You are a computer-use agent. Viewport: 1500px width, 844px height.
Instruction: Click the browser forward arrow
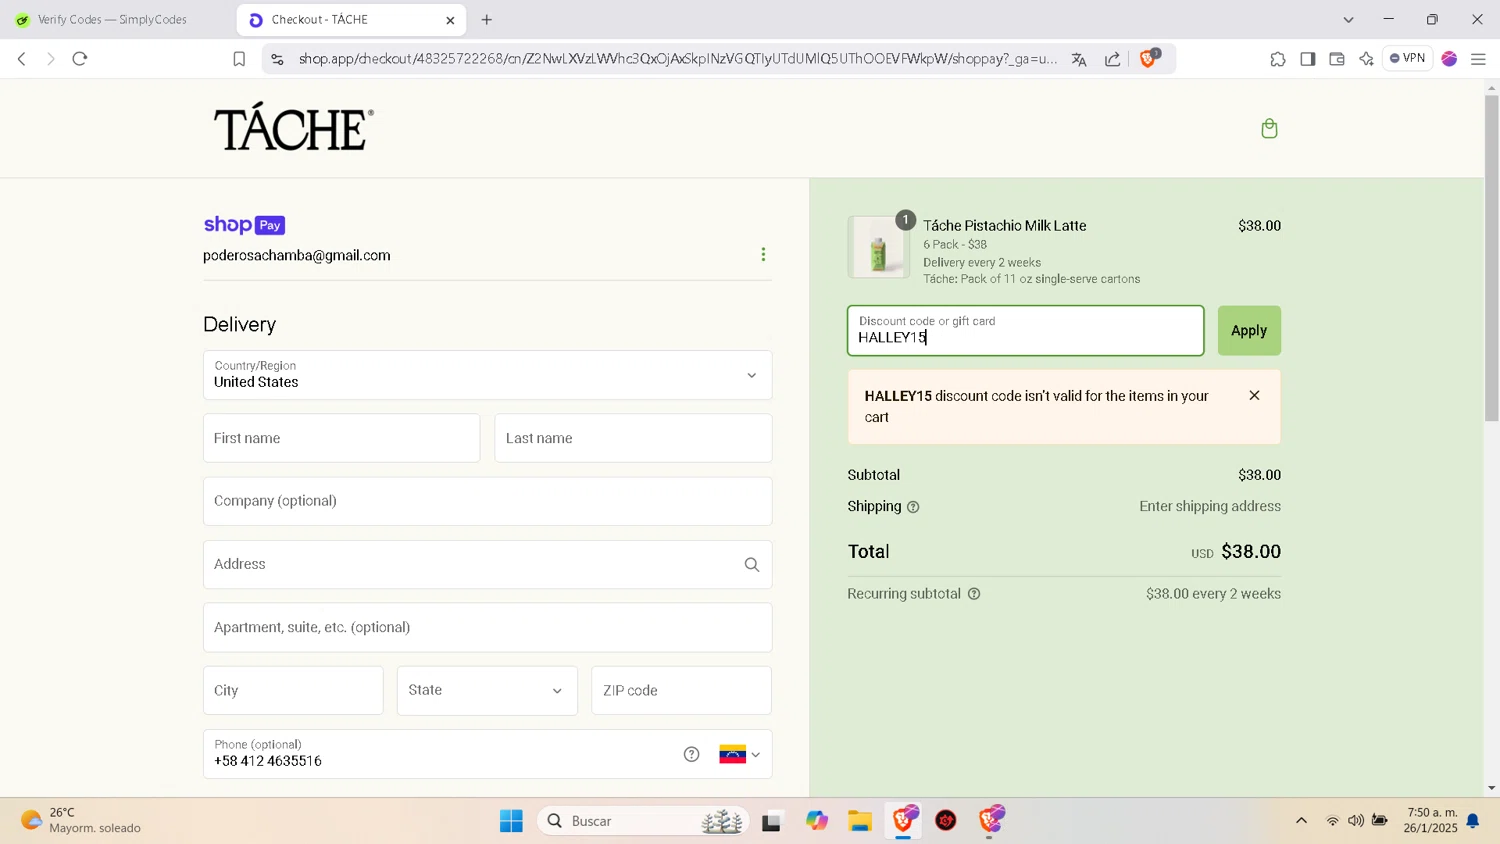51,59
